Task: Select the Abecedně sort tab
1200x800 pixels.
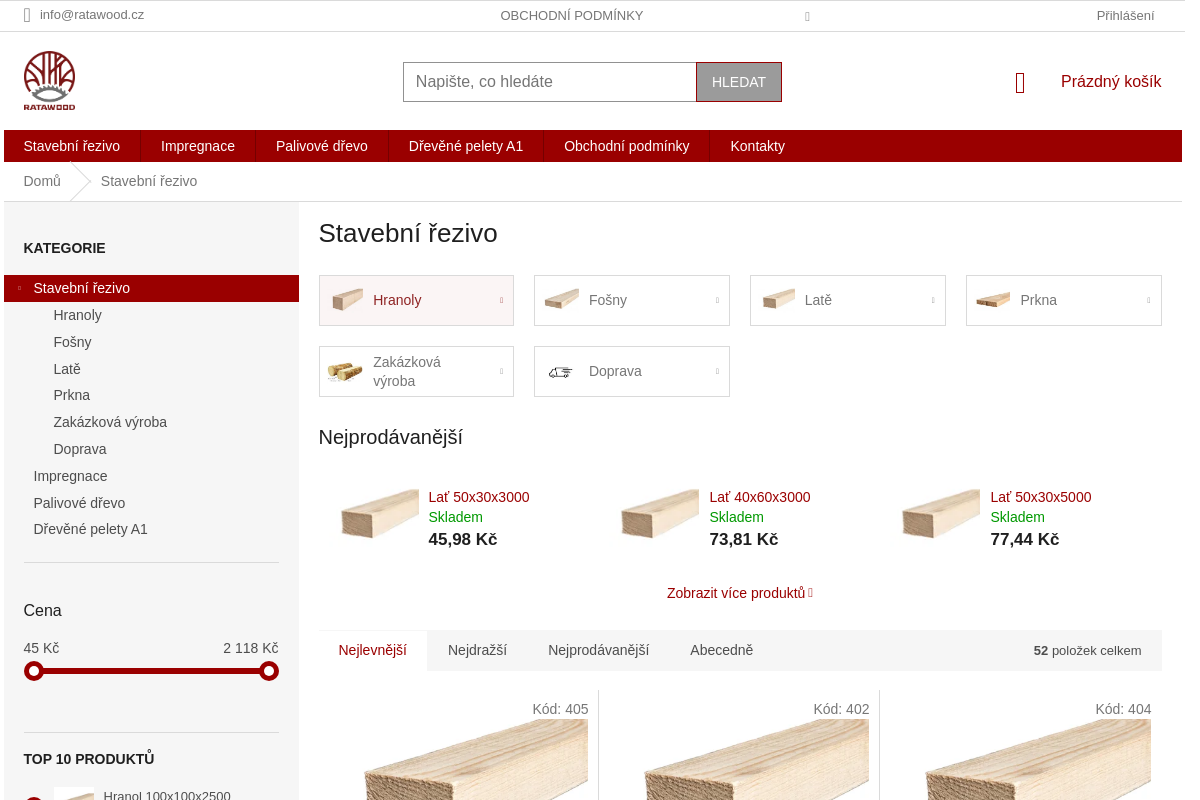Action: coord(721,650)
